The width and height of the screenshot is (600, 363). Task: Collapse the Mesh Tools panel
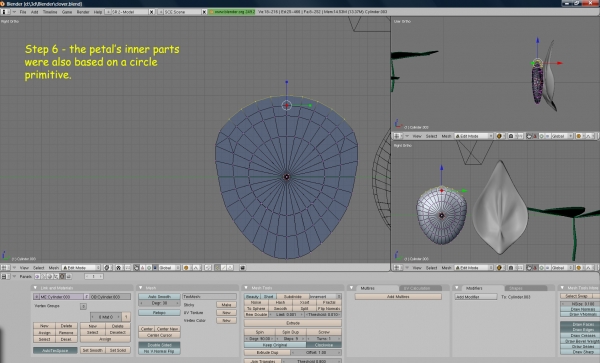[246, 288]
